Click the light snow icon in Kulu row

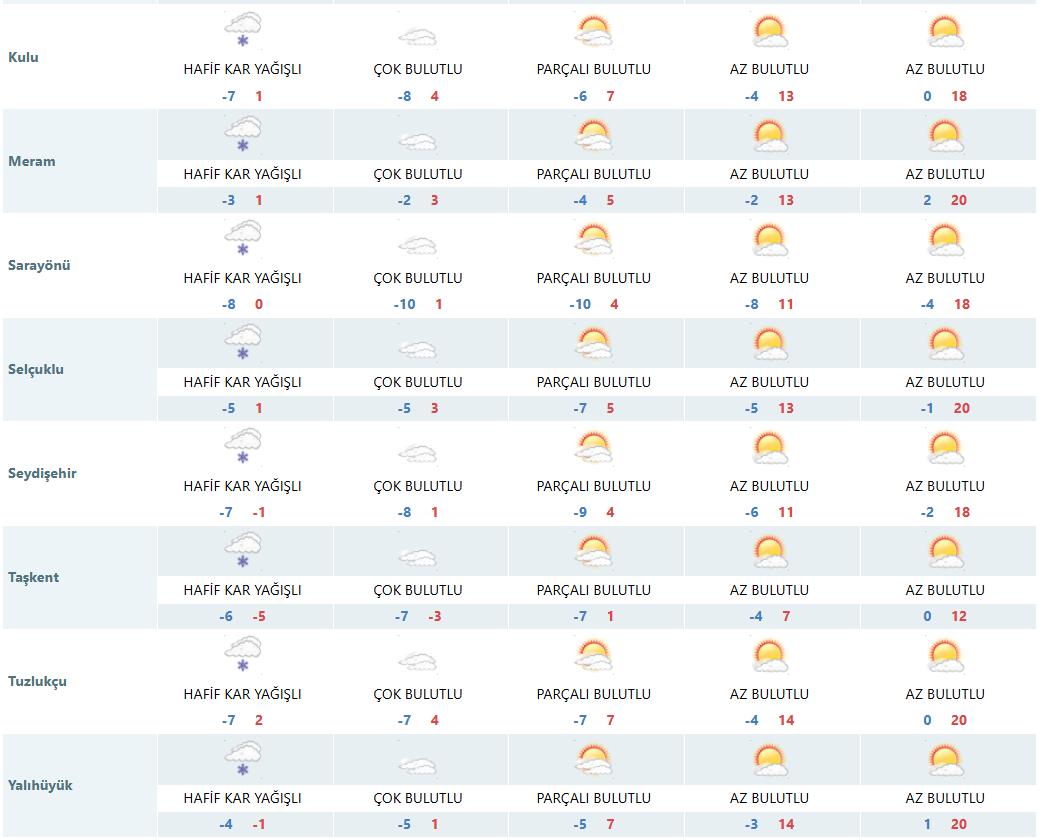[x=243, y=30]
